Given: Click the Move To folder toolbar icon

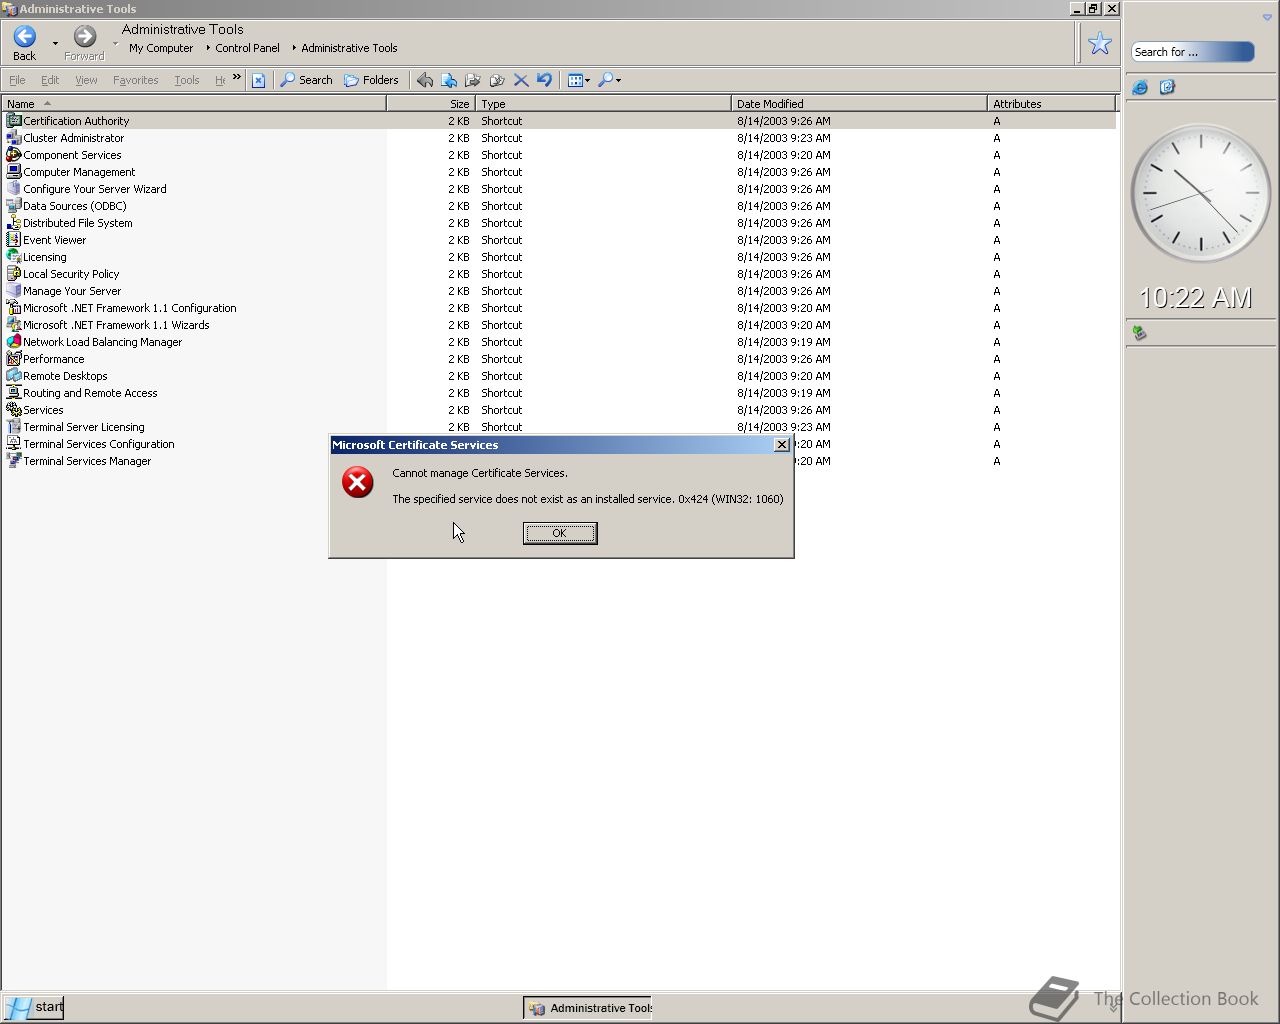Looking at the screenshot, I should pyautogui.click(x=449, y=80).
